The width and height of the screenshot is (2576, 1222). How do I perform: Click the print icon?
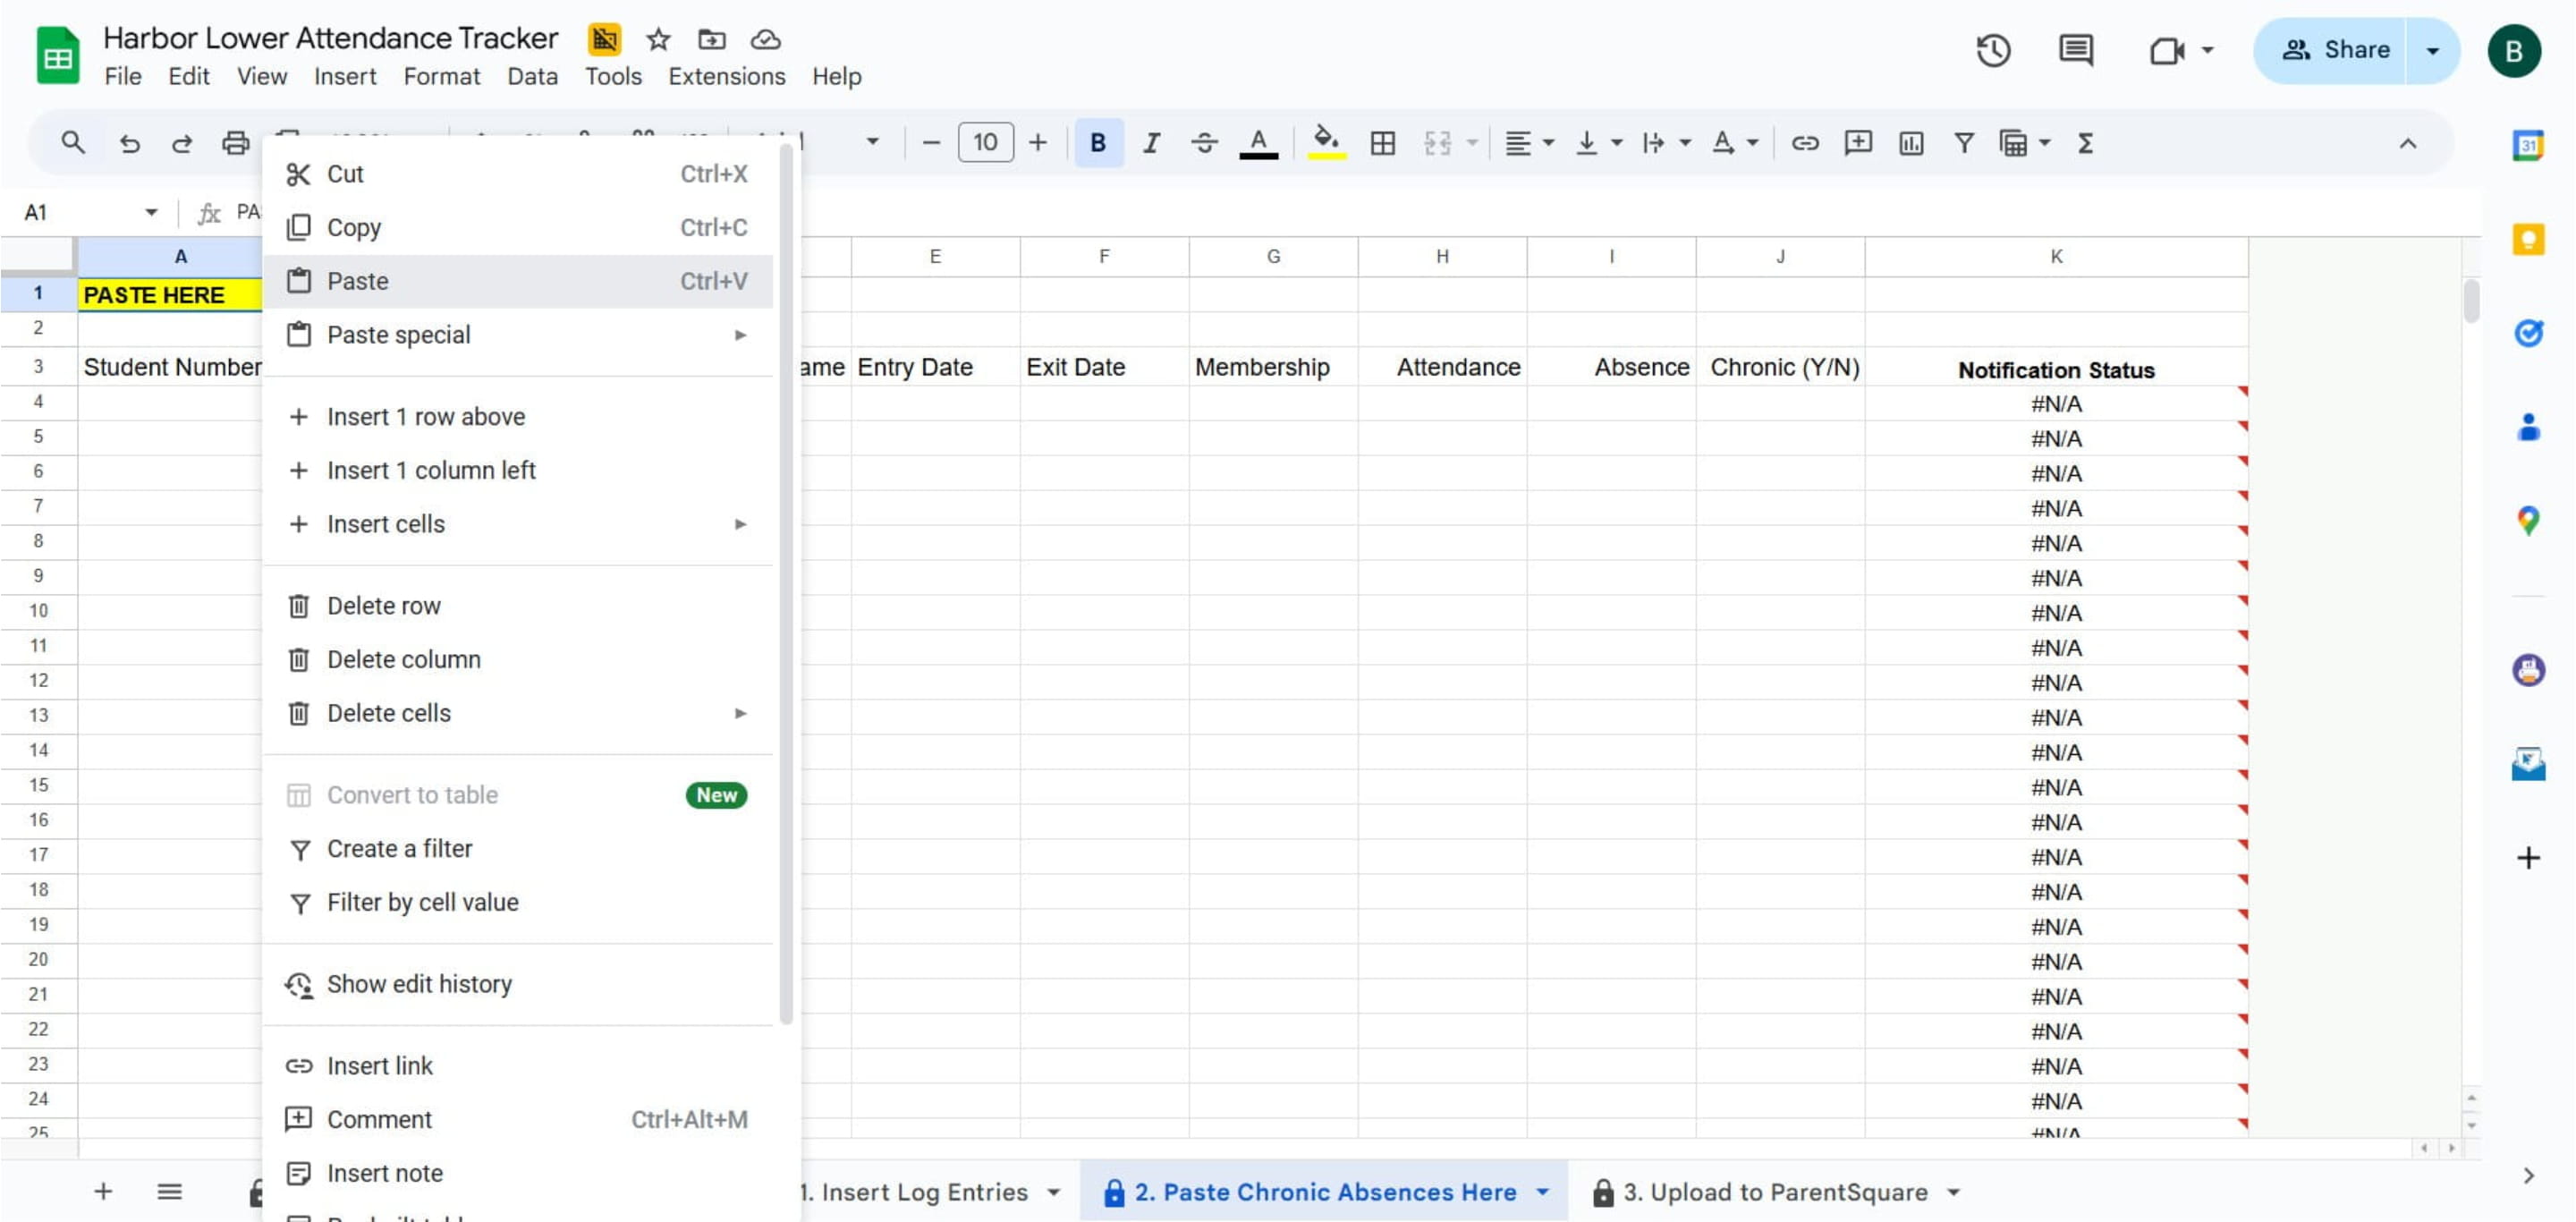point(235,143)
